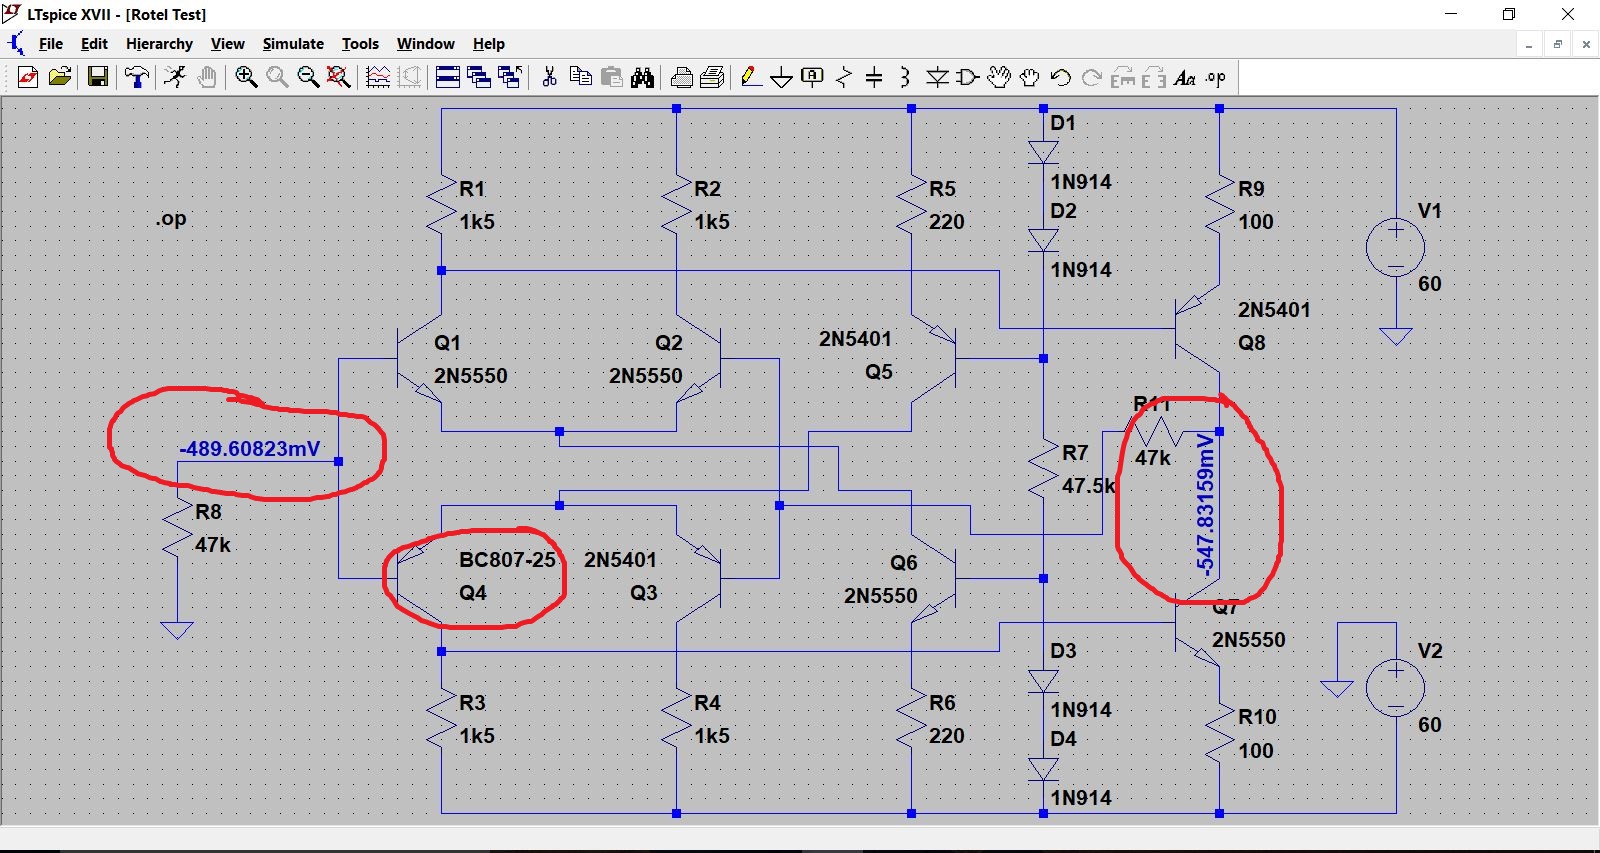The width and height of the screenshot is (1600, 853).
Task: Click the -489.60823mV voltage label
Action: [x=250, y=449]
